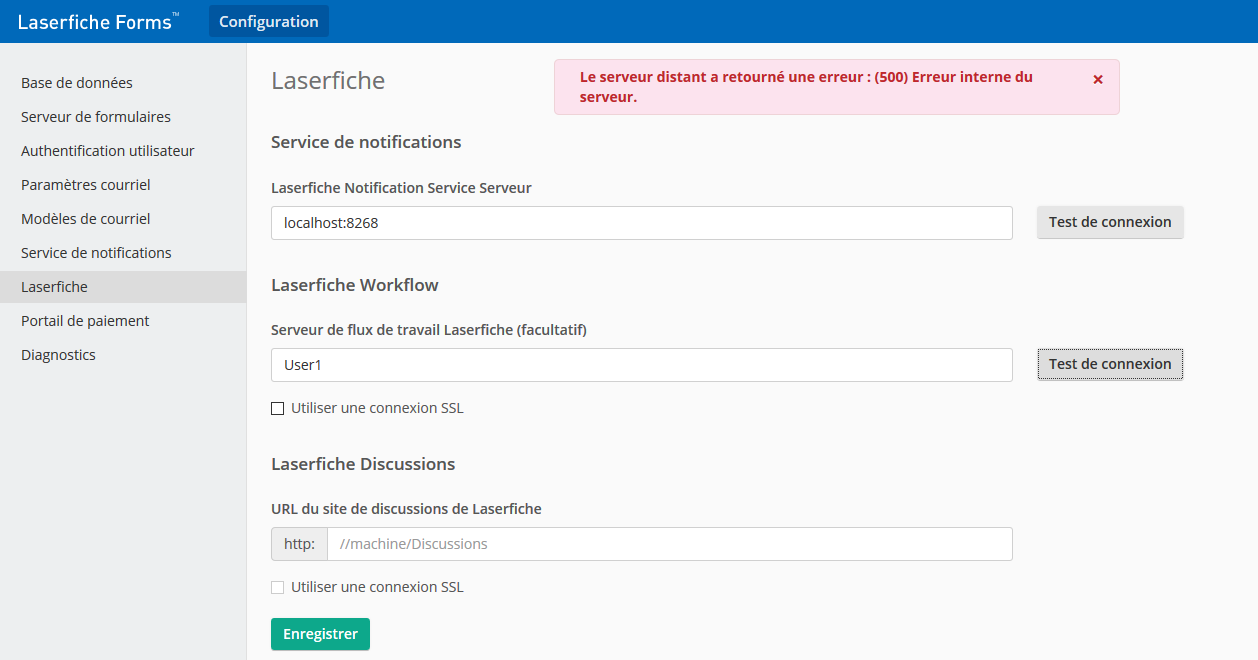Test connexion for Laserfiche Workflow server
The height and width of the screenshot is (660, 1258).
1110,364
